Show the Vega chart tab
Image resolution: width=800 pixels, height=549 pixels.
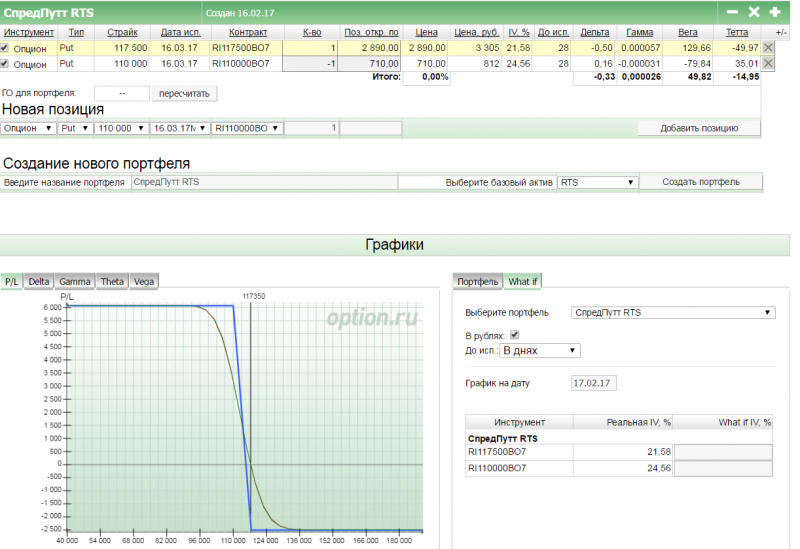tap(144, 282)
